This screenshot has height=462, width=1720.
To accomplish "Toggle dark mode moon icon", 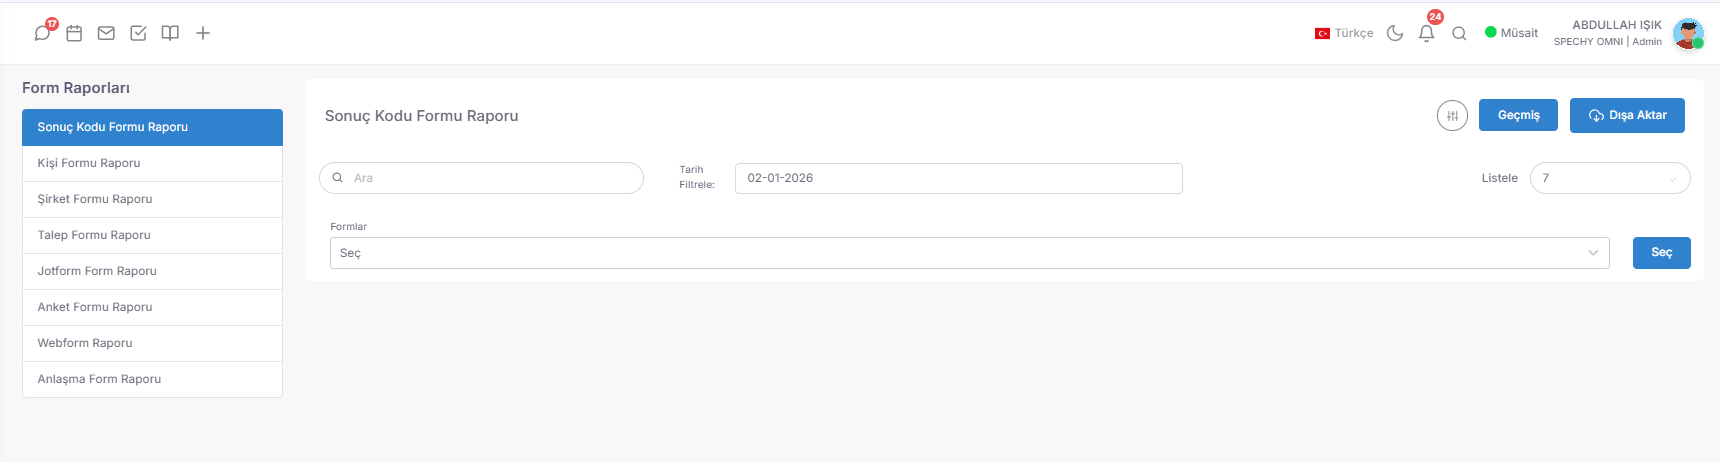I will coord(1395,33).
